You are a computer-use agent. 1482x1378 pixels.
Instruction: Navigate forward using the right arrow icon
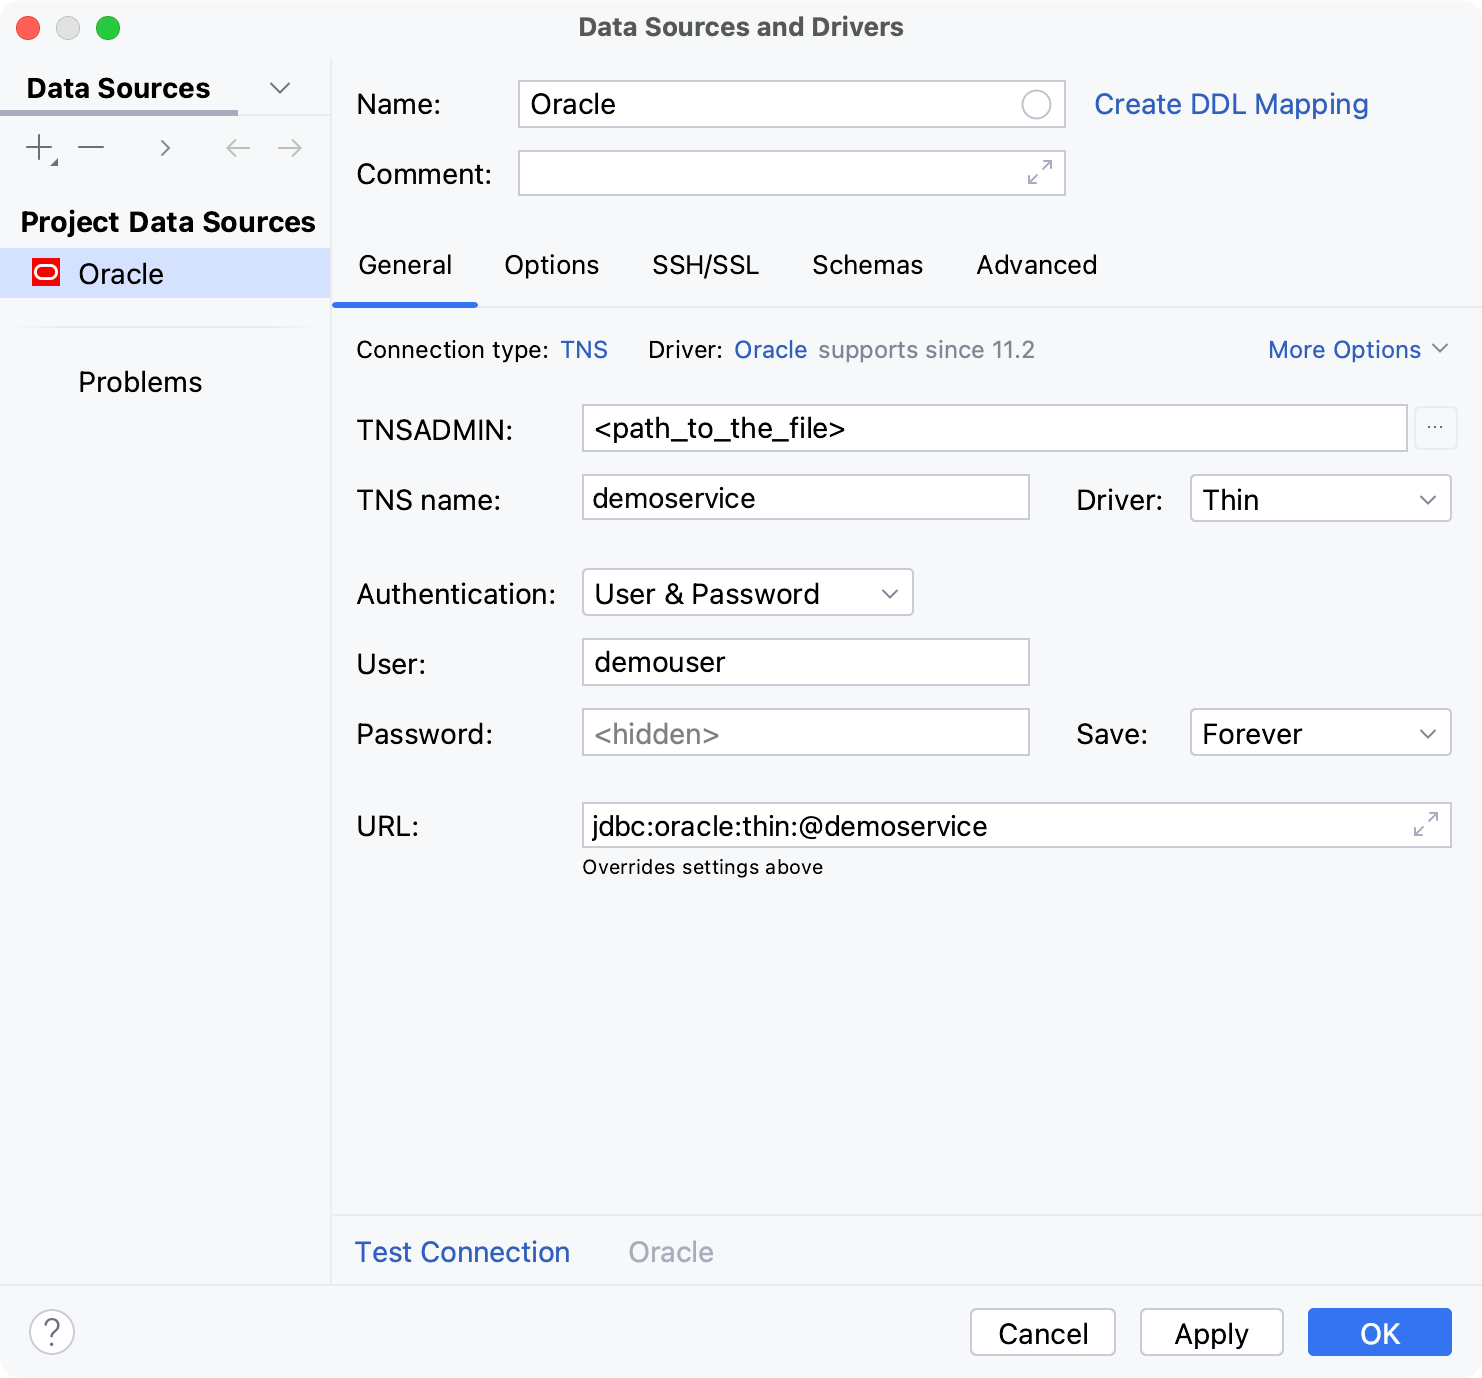click(x=289, y=147)
